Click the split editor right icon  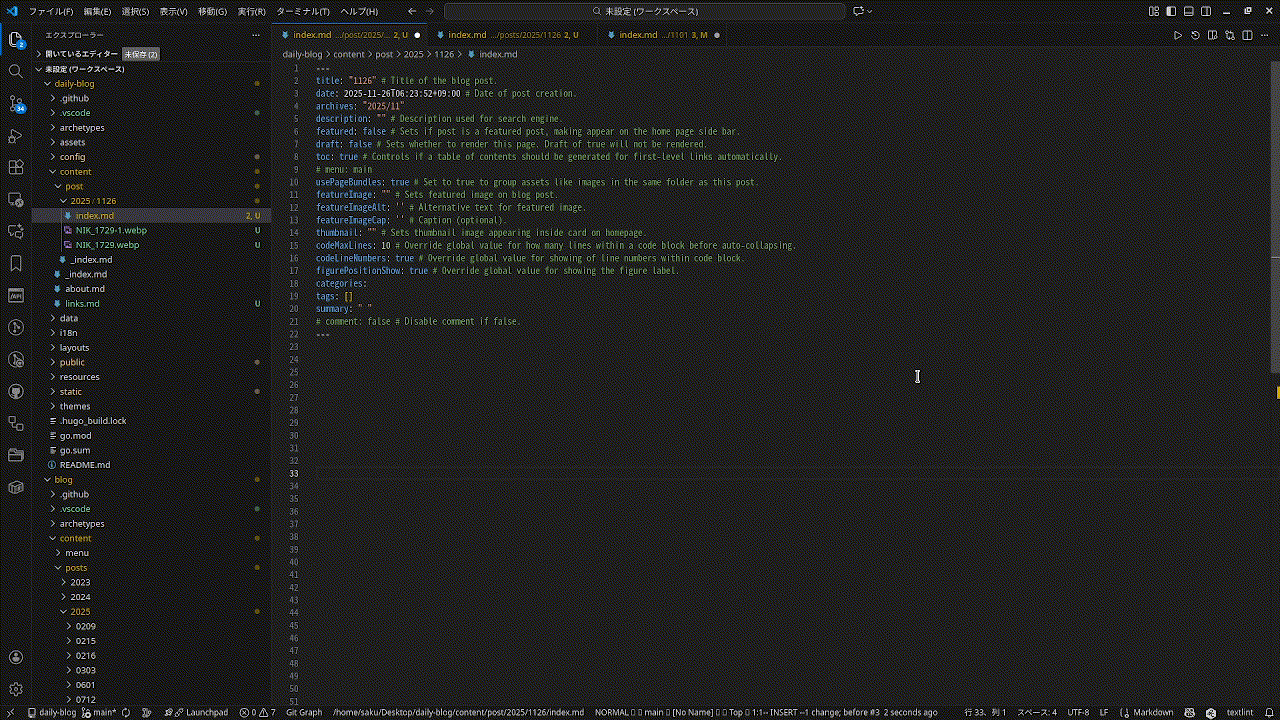pyautogui.click(x=1246, y=35)
